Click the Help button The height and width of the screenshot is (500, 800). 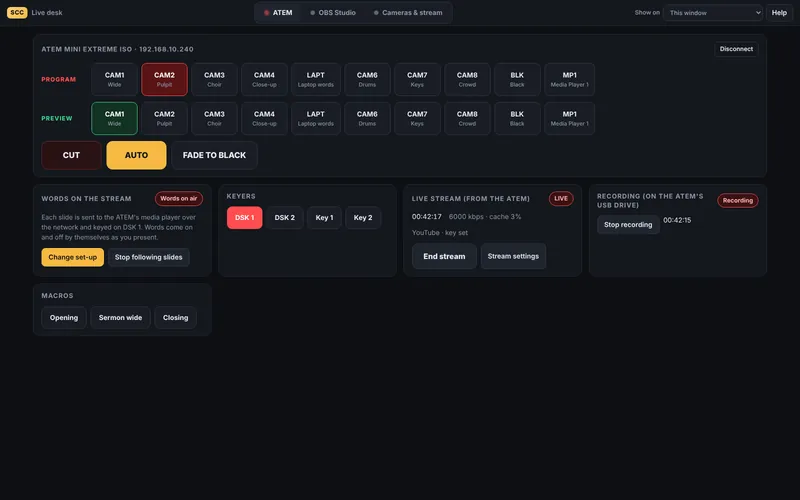coord(779,13)
